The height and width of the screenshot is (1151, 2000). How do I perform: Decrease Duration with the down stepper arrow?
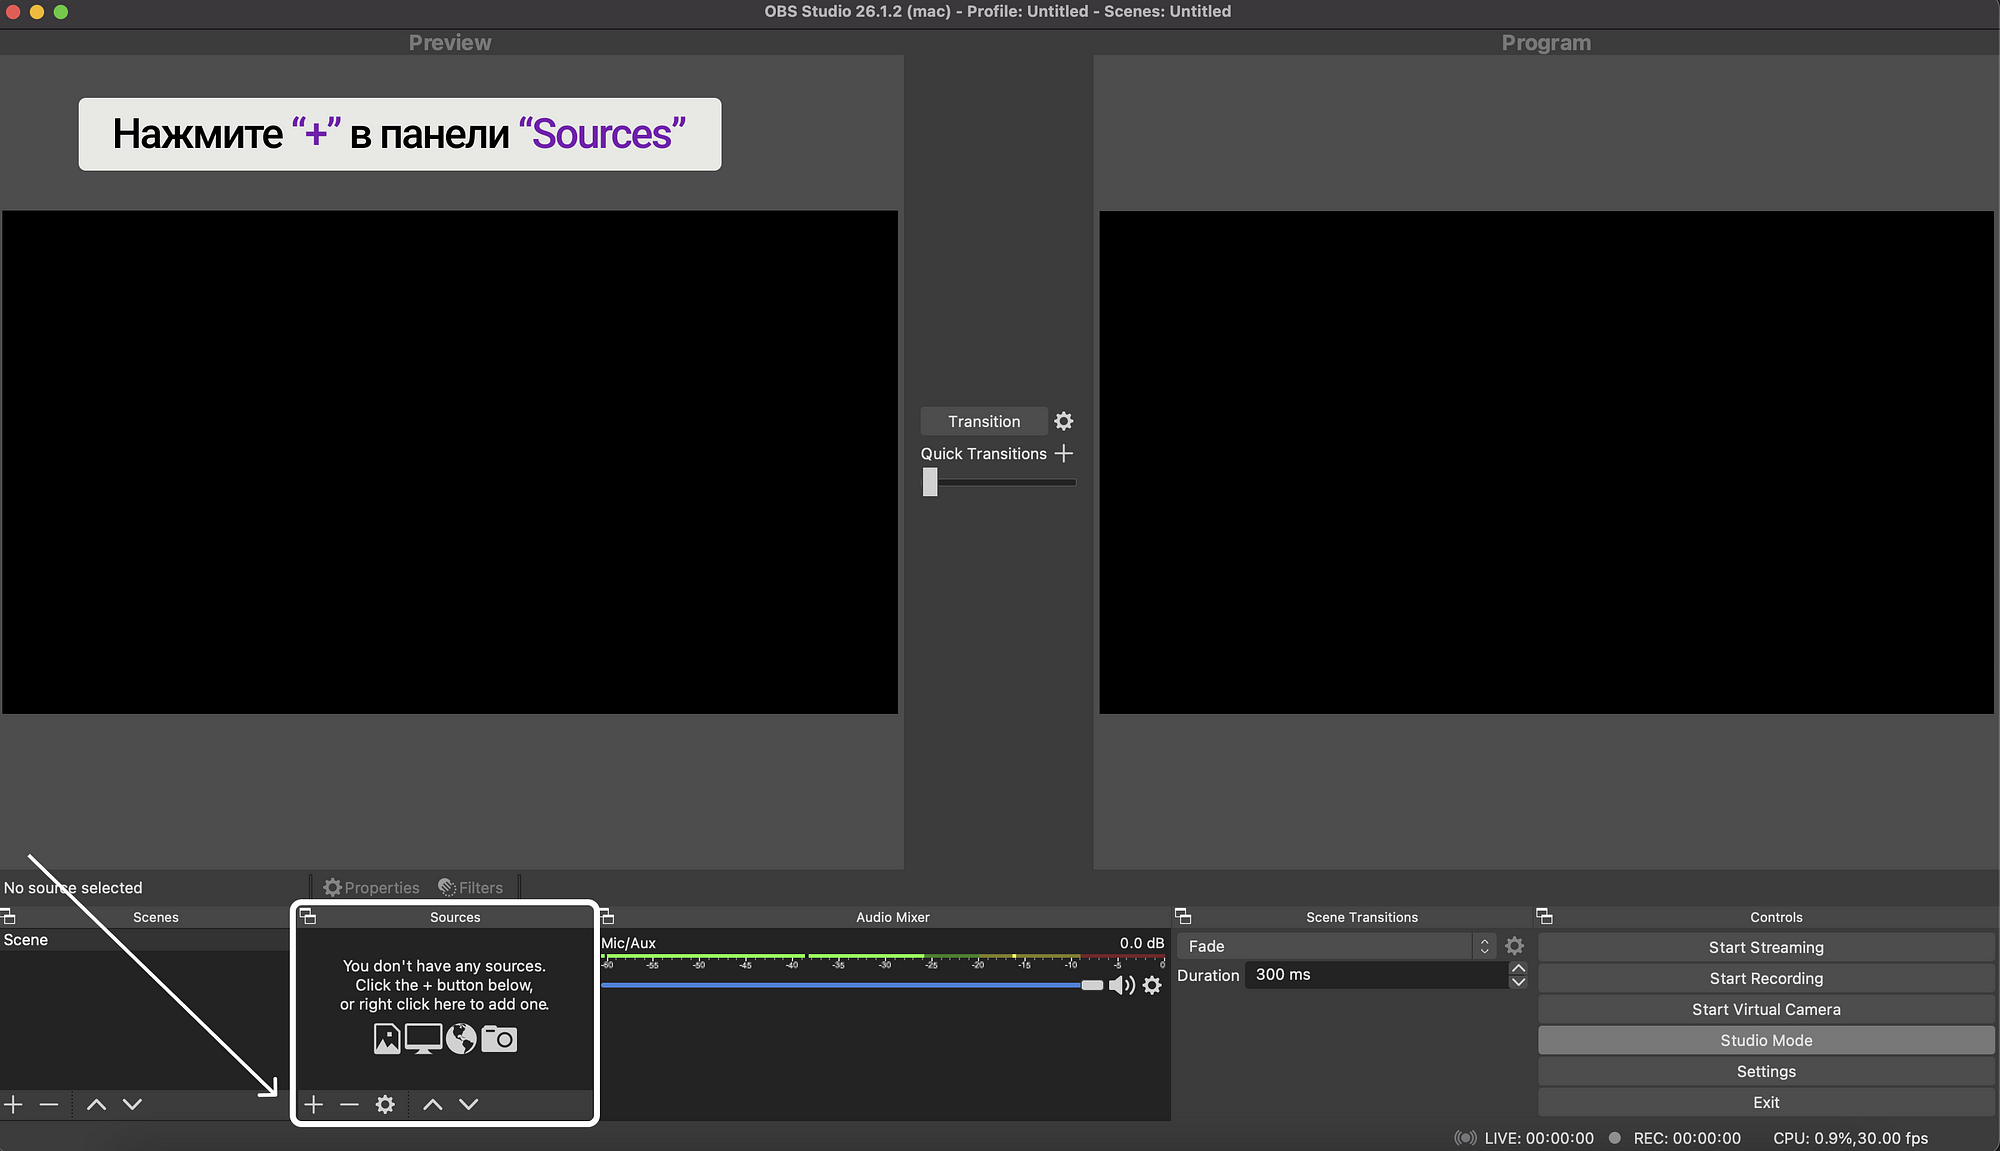1518,982
